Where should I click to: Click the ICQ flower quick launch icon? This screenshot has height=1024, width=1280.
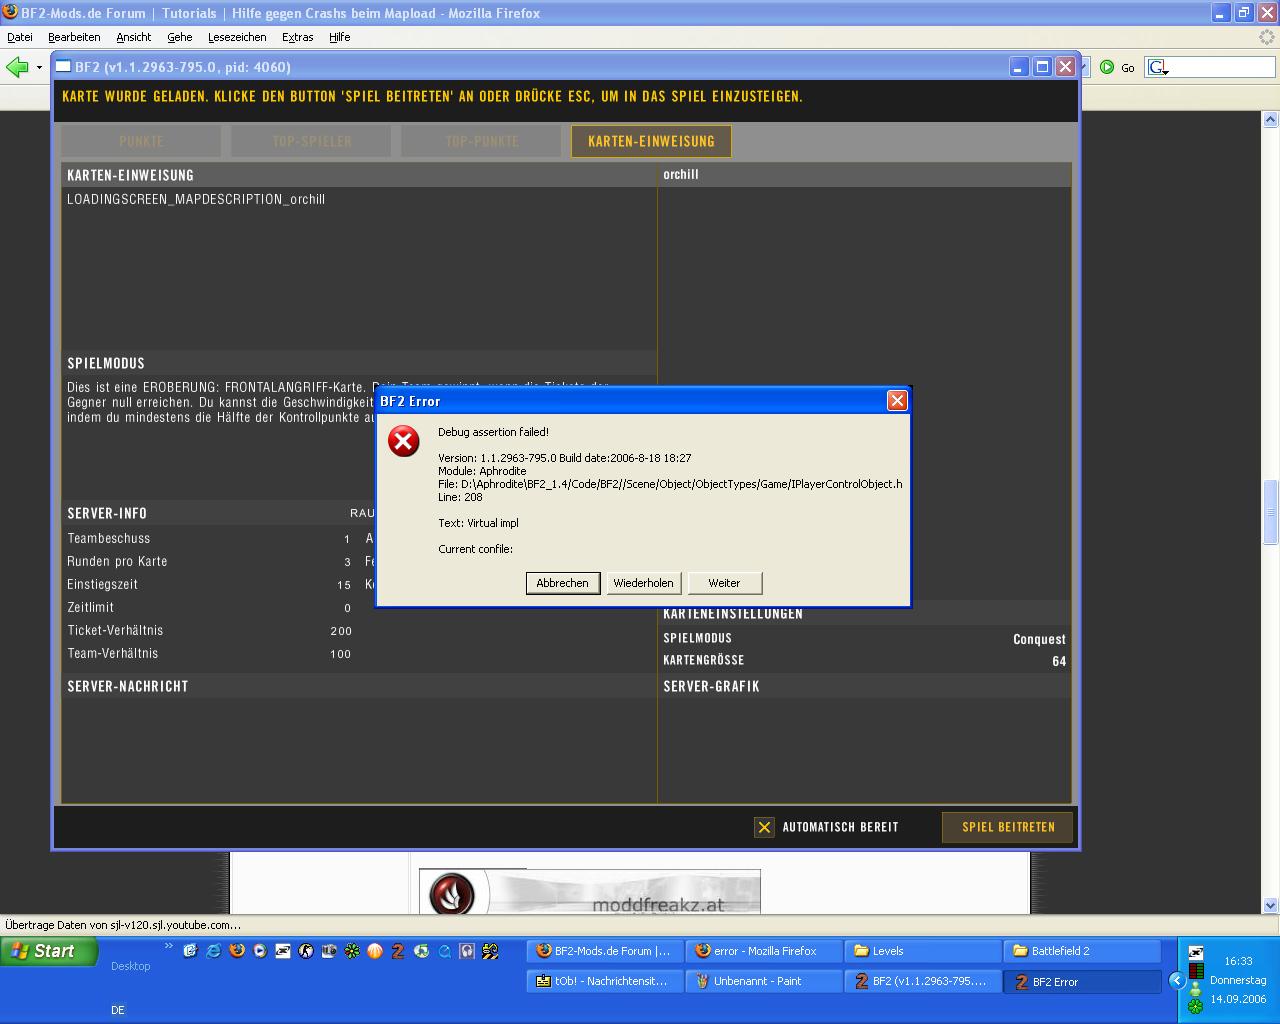click(352, 951)
